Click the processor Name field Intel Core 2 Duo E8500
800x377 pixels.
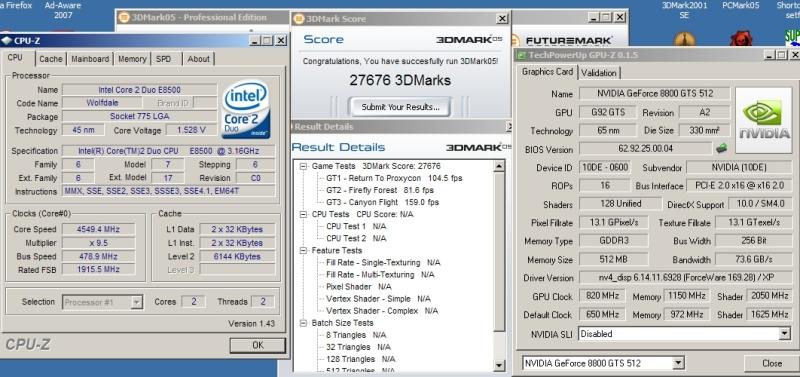(x=140, y=90)
